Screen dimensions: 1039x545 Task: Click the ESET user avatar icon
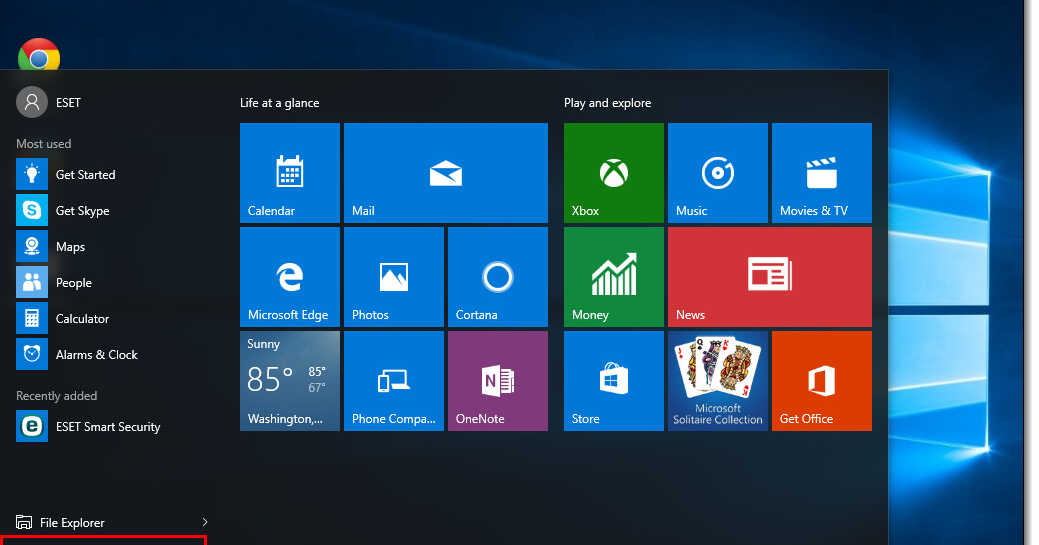pyautogui.click(x=32, y=102)
